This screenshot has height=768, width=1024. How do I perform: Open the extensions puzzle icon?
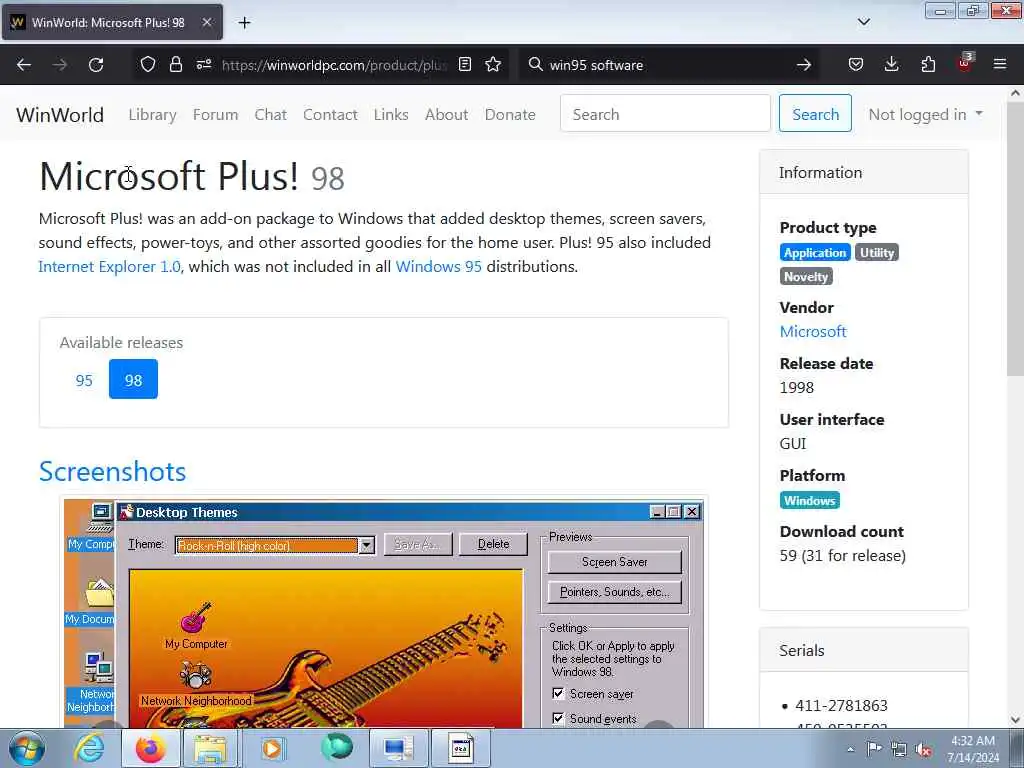pyautogui.click(x=928, y=64)
